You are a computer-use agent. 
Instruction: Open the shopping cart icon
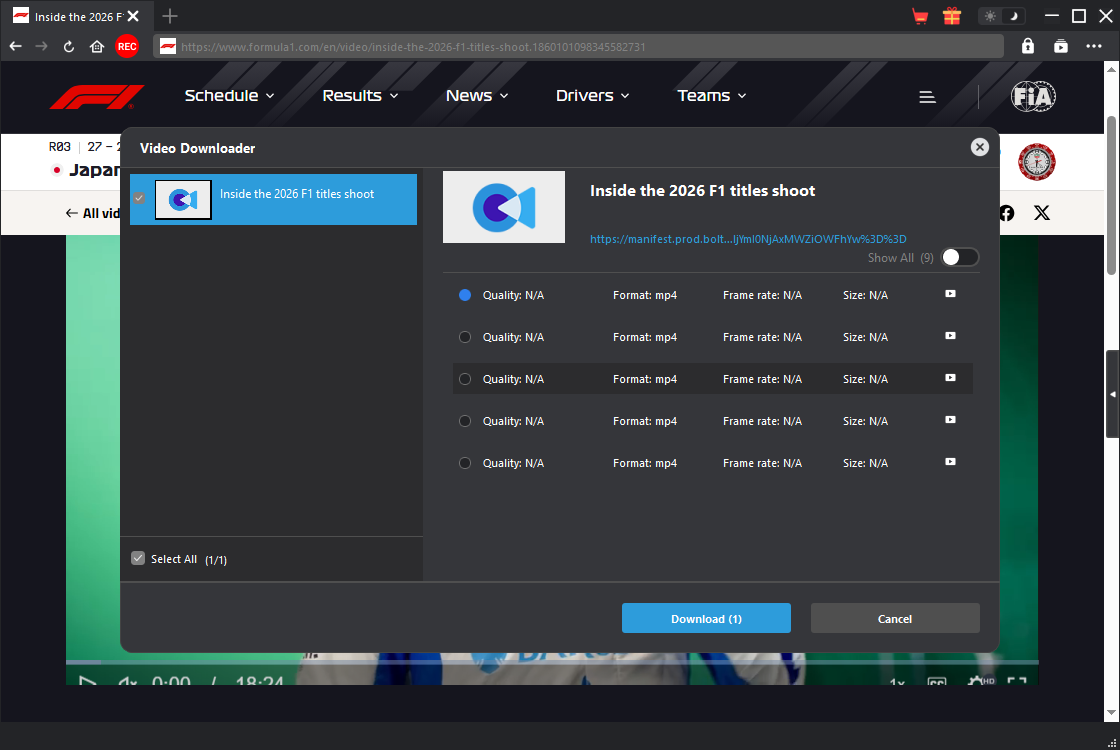(920, 16)
